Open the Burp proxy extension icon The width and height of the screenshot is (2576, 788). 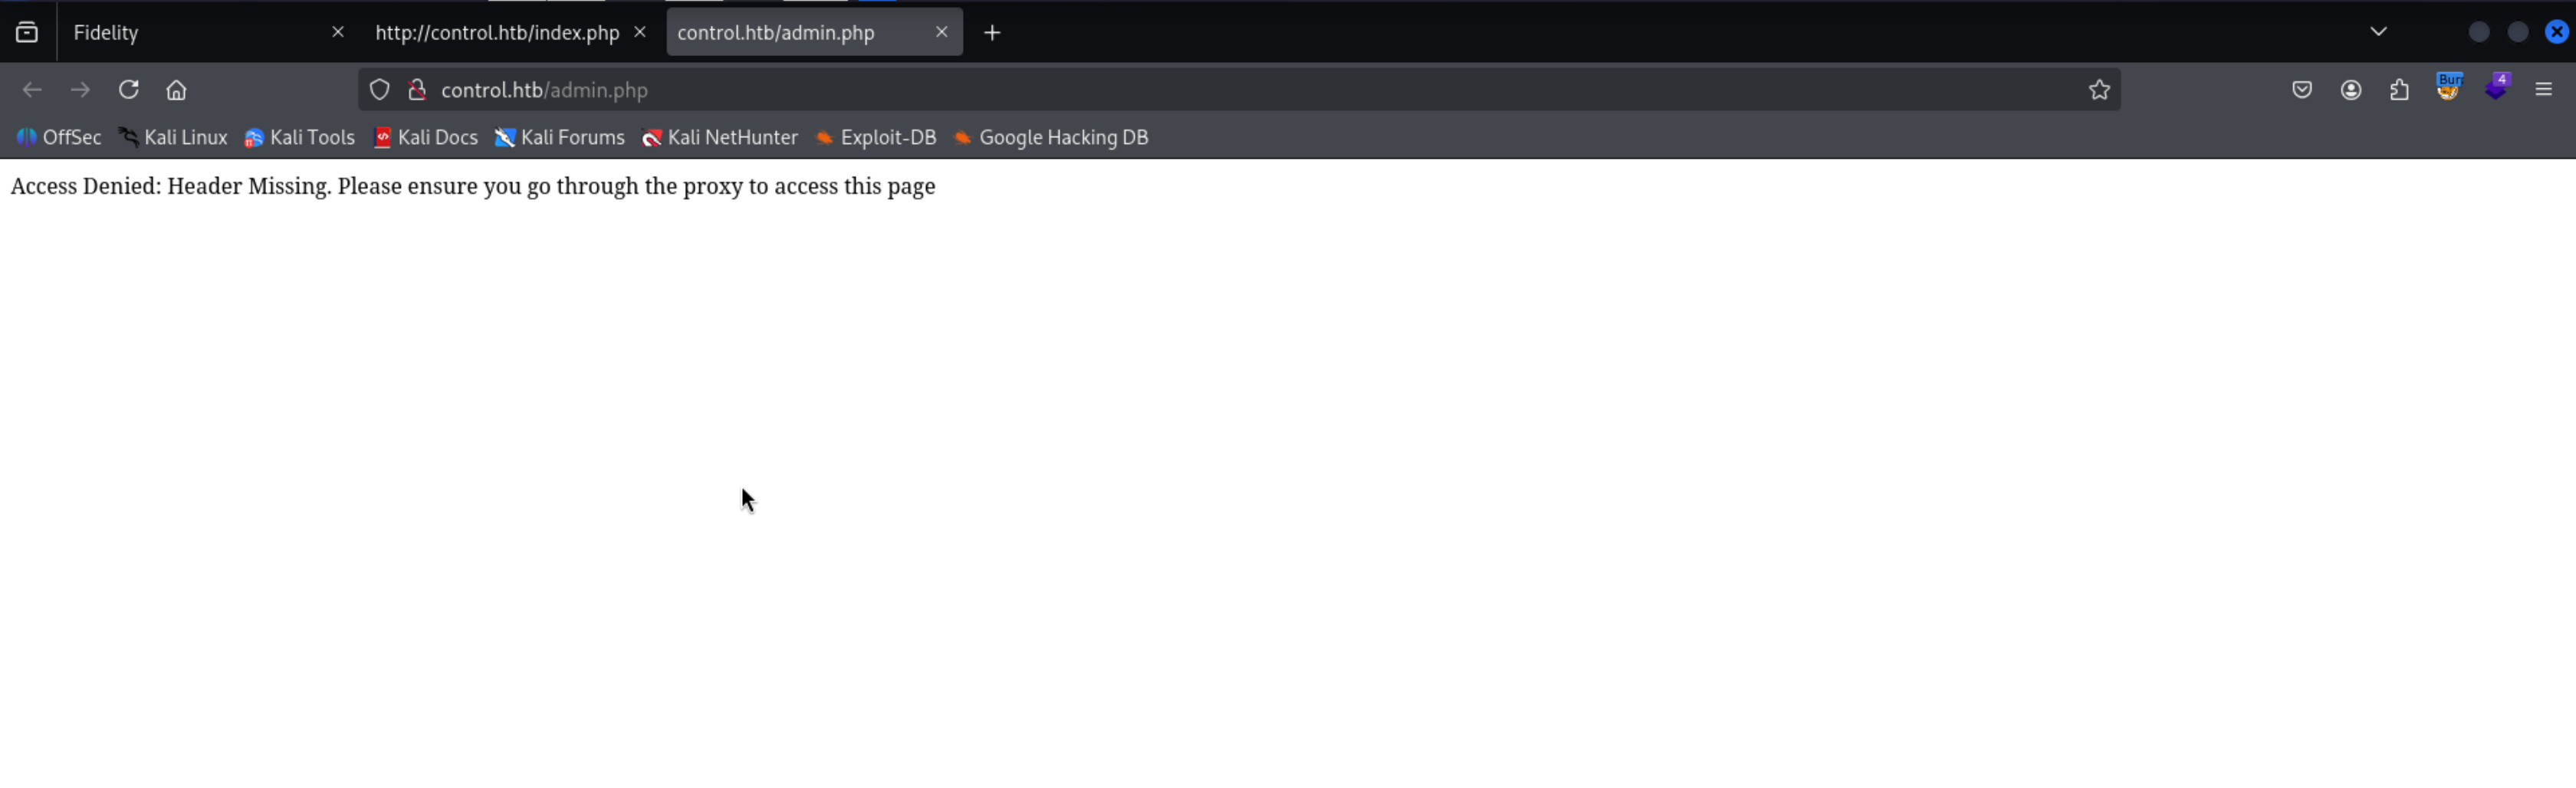(x=2448, y=88)
